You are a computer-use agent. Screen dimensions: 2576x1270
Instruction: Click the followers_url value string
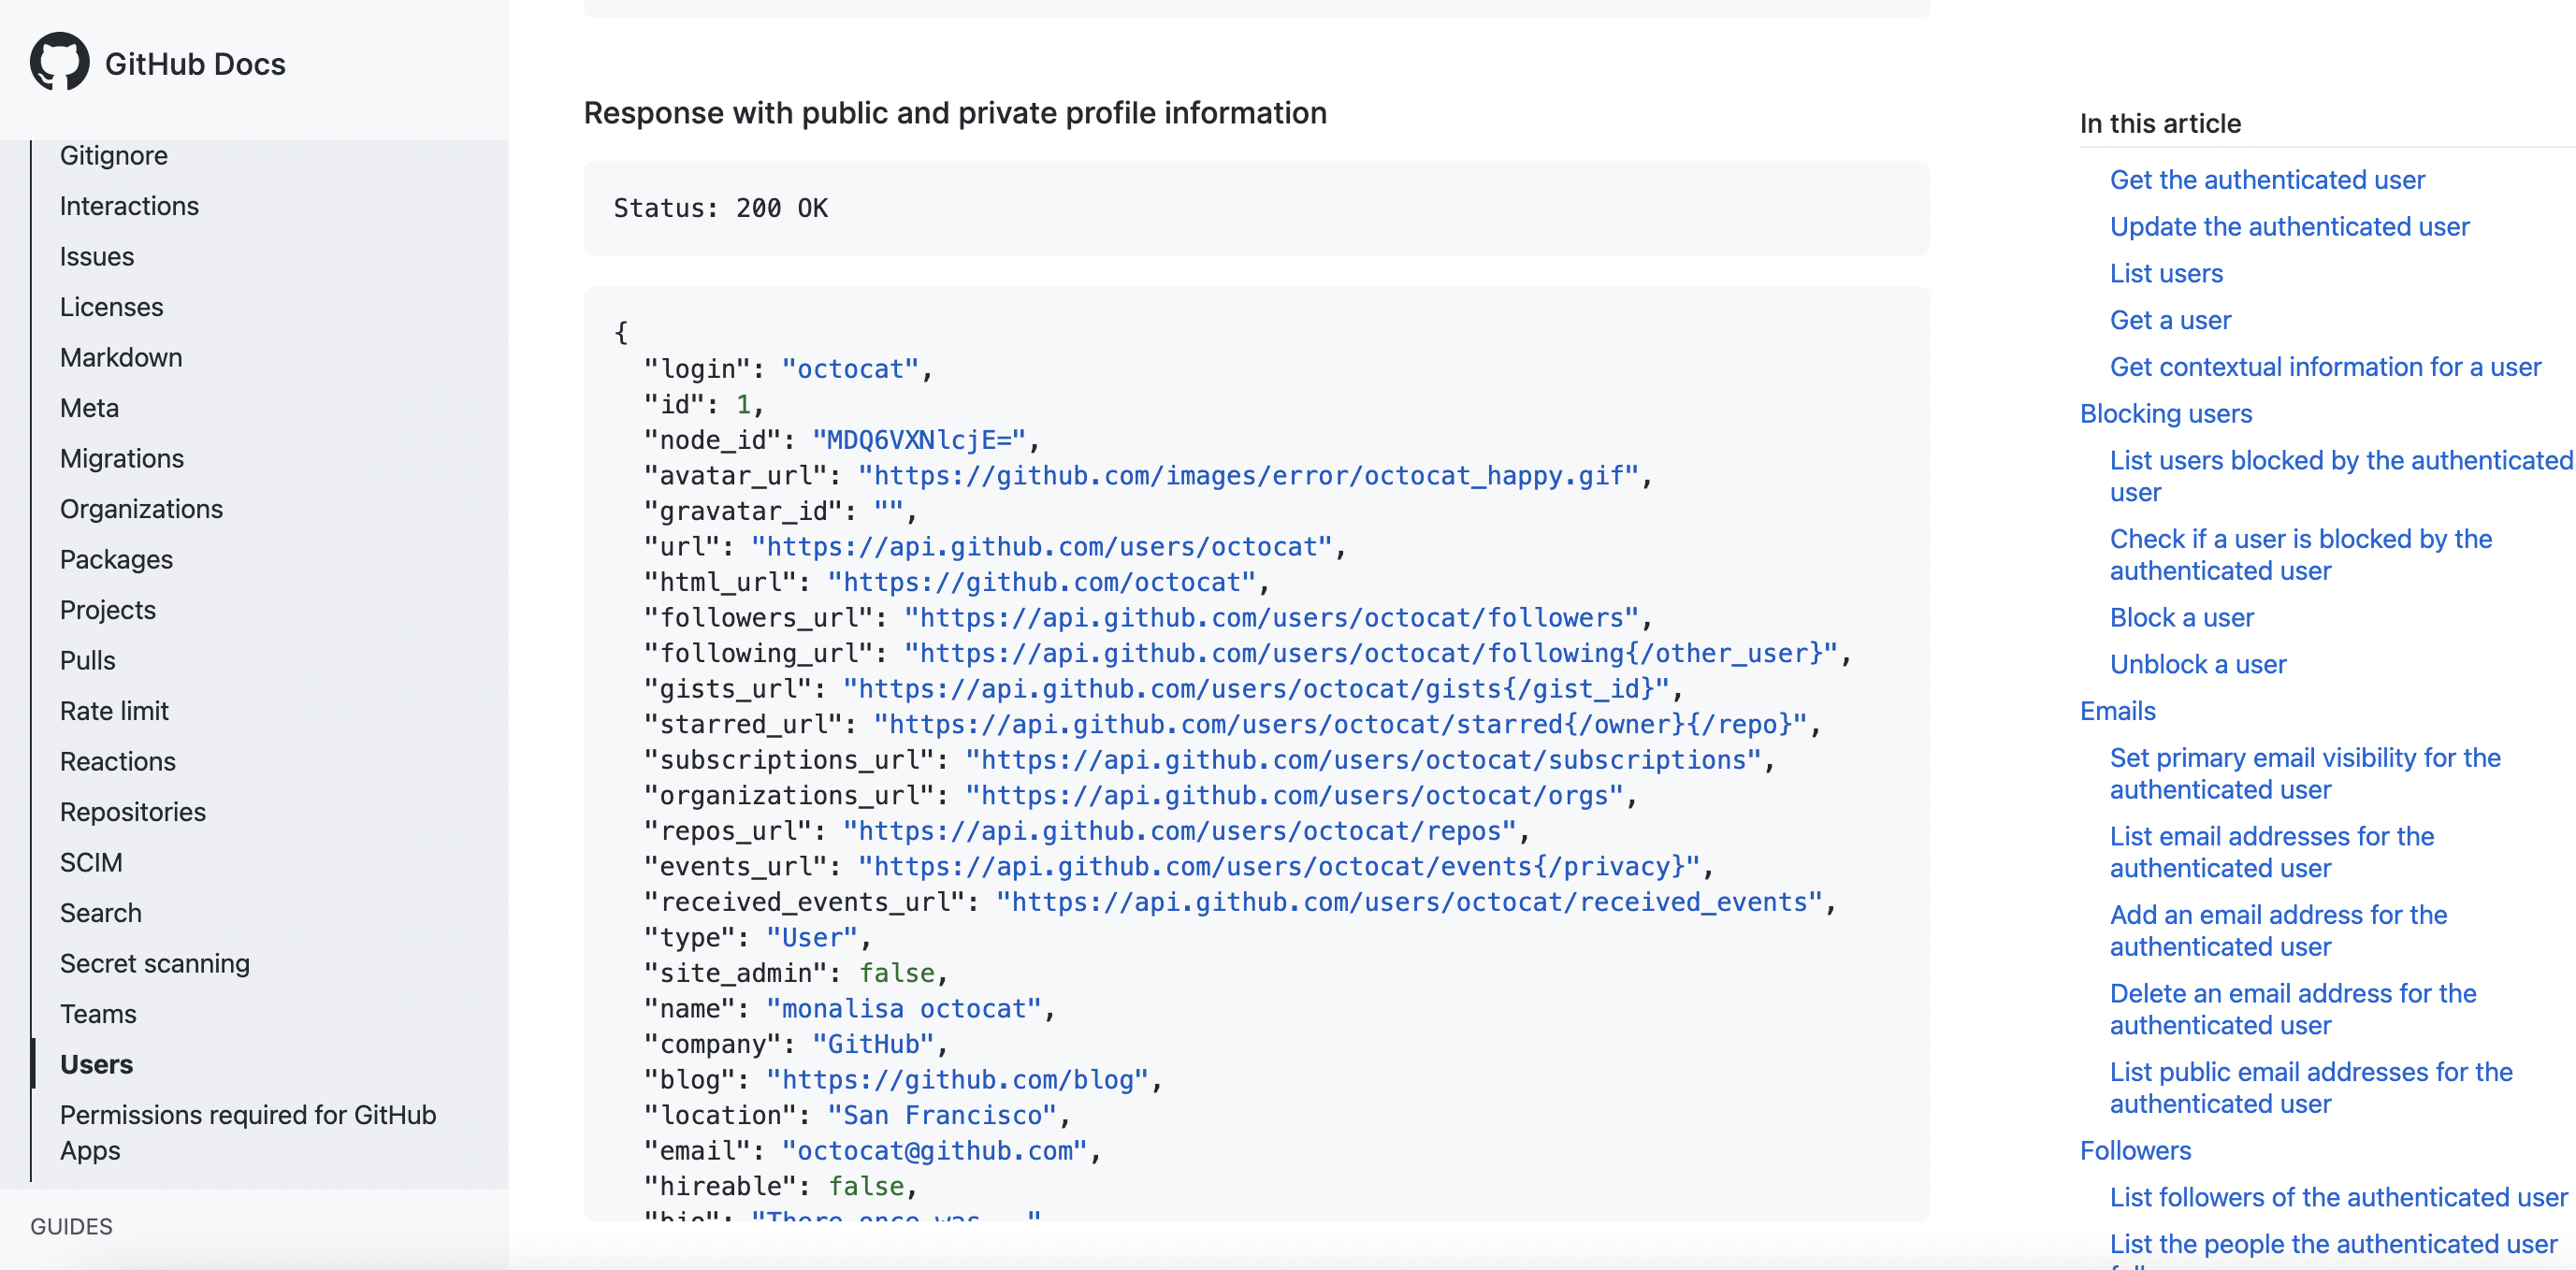click(x=1271, y=618)
